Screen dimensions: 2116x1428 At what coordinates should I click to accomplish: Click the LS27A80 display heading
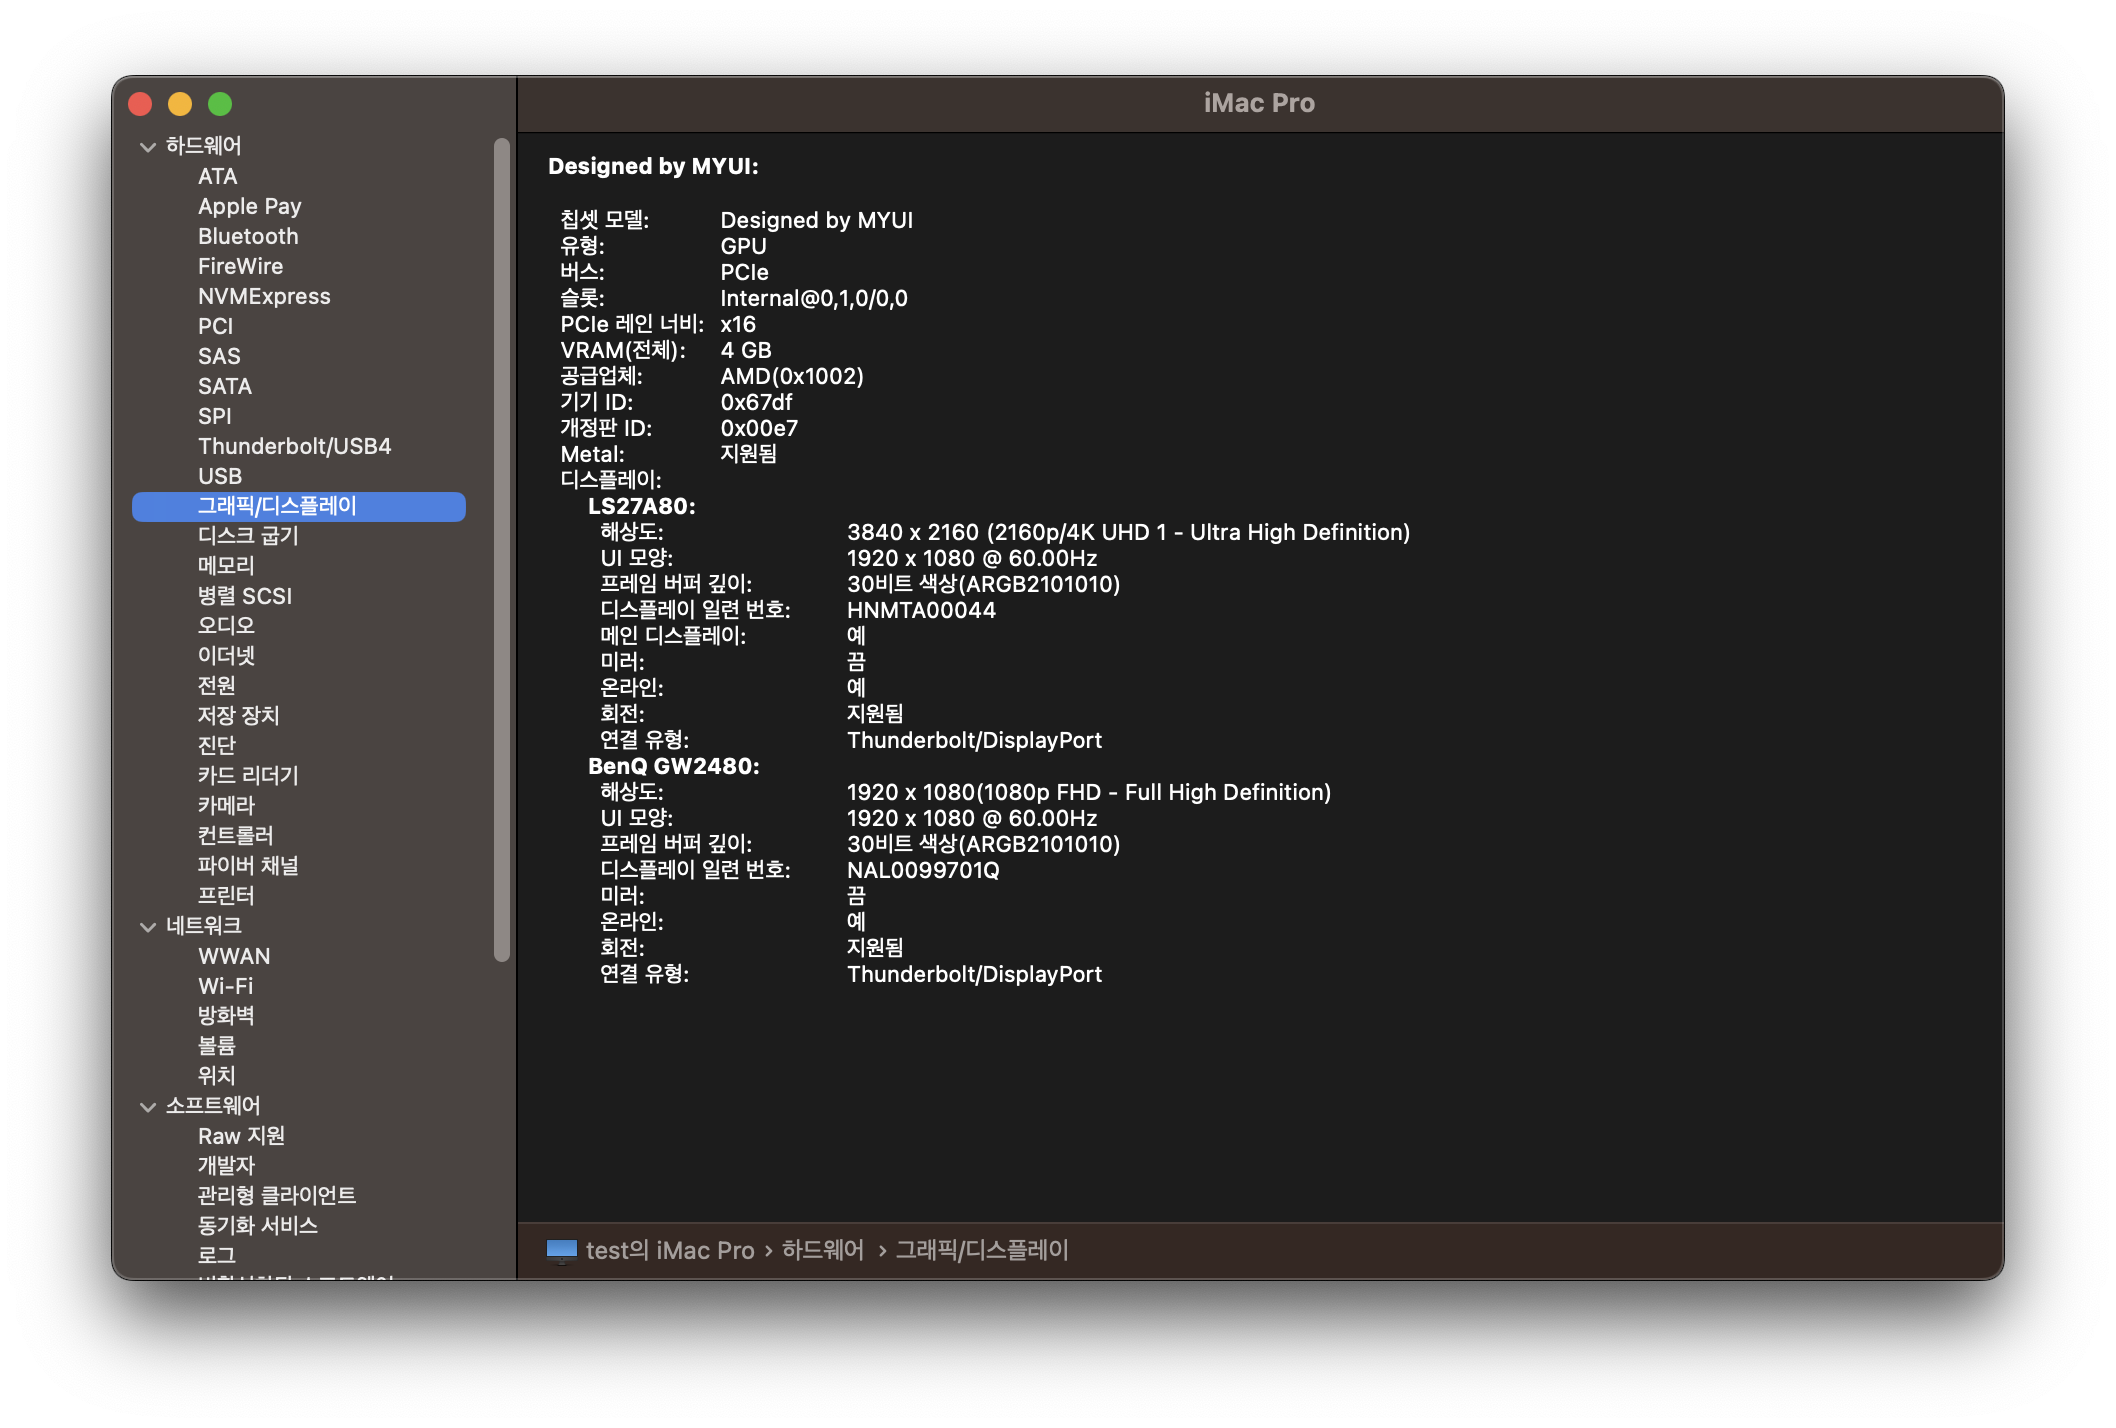(x=641, y=507)
